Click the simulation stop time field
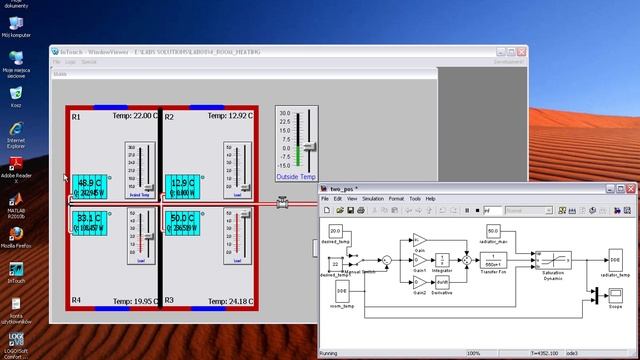Screen dimensions: 640x360 492,211
